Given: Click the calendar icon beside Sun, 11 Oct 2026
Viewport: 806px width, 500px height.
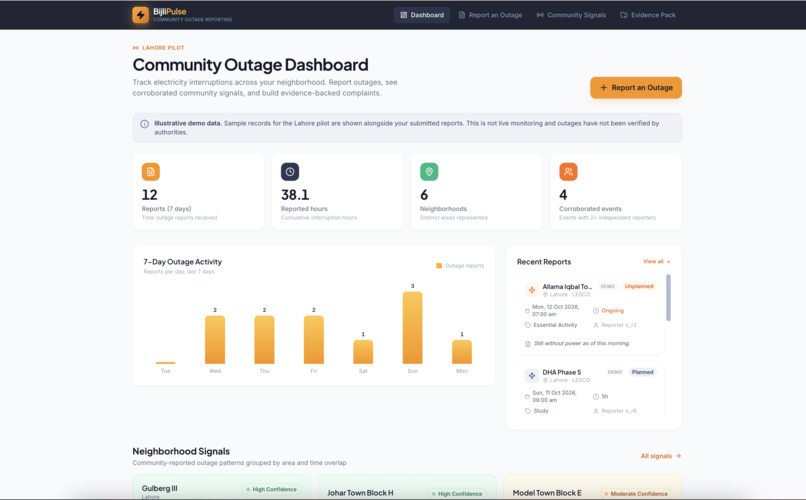Looking at the screenshot, I should point(527,397).
